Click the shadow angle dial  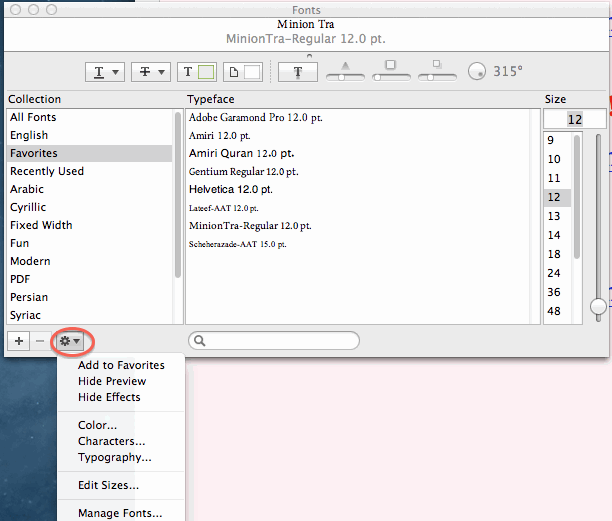(478, 71)
